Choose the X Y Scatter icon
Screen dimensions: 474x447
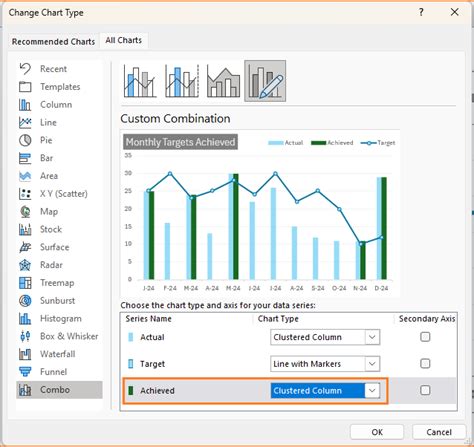click(x=25, y=194)
